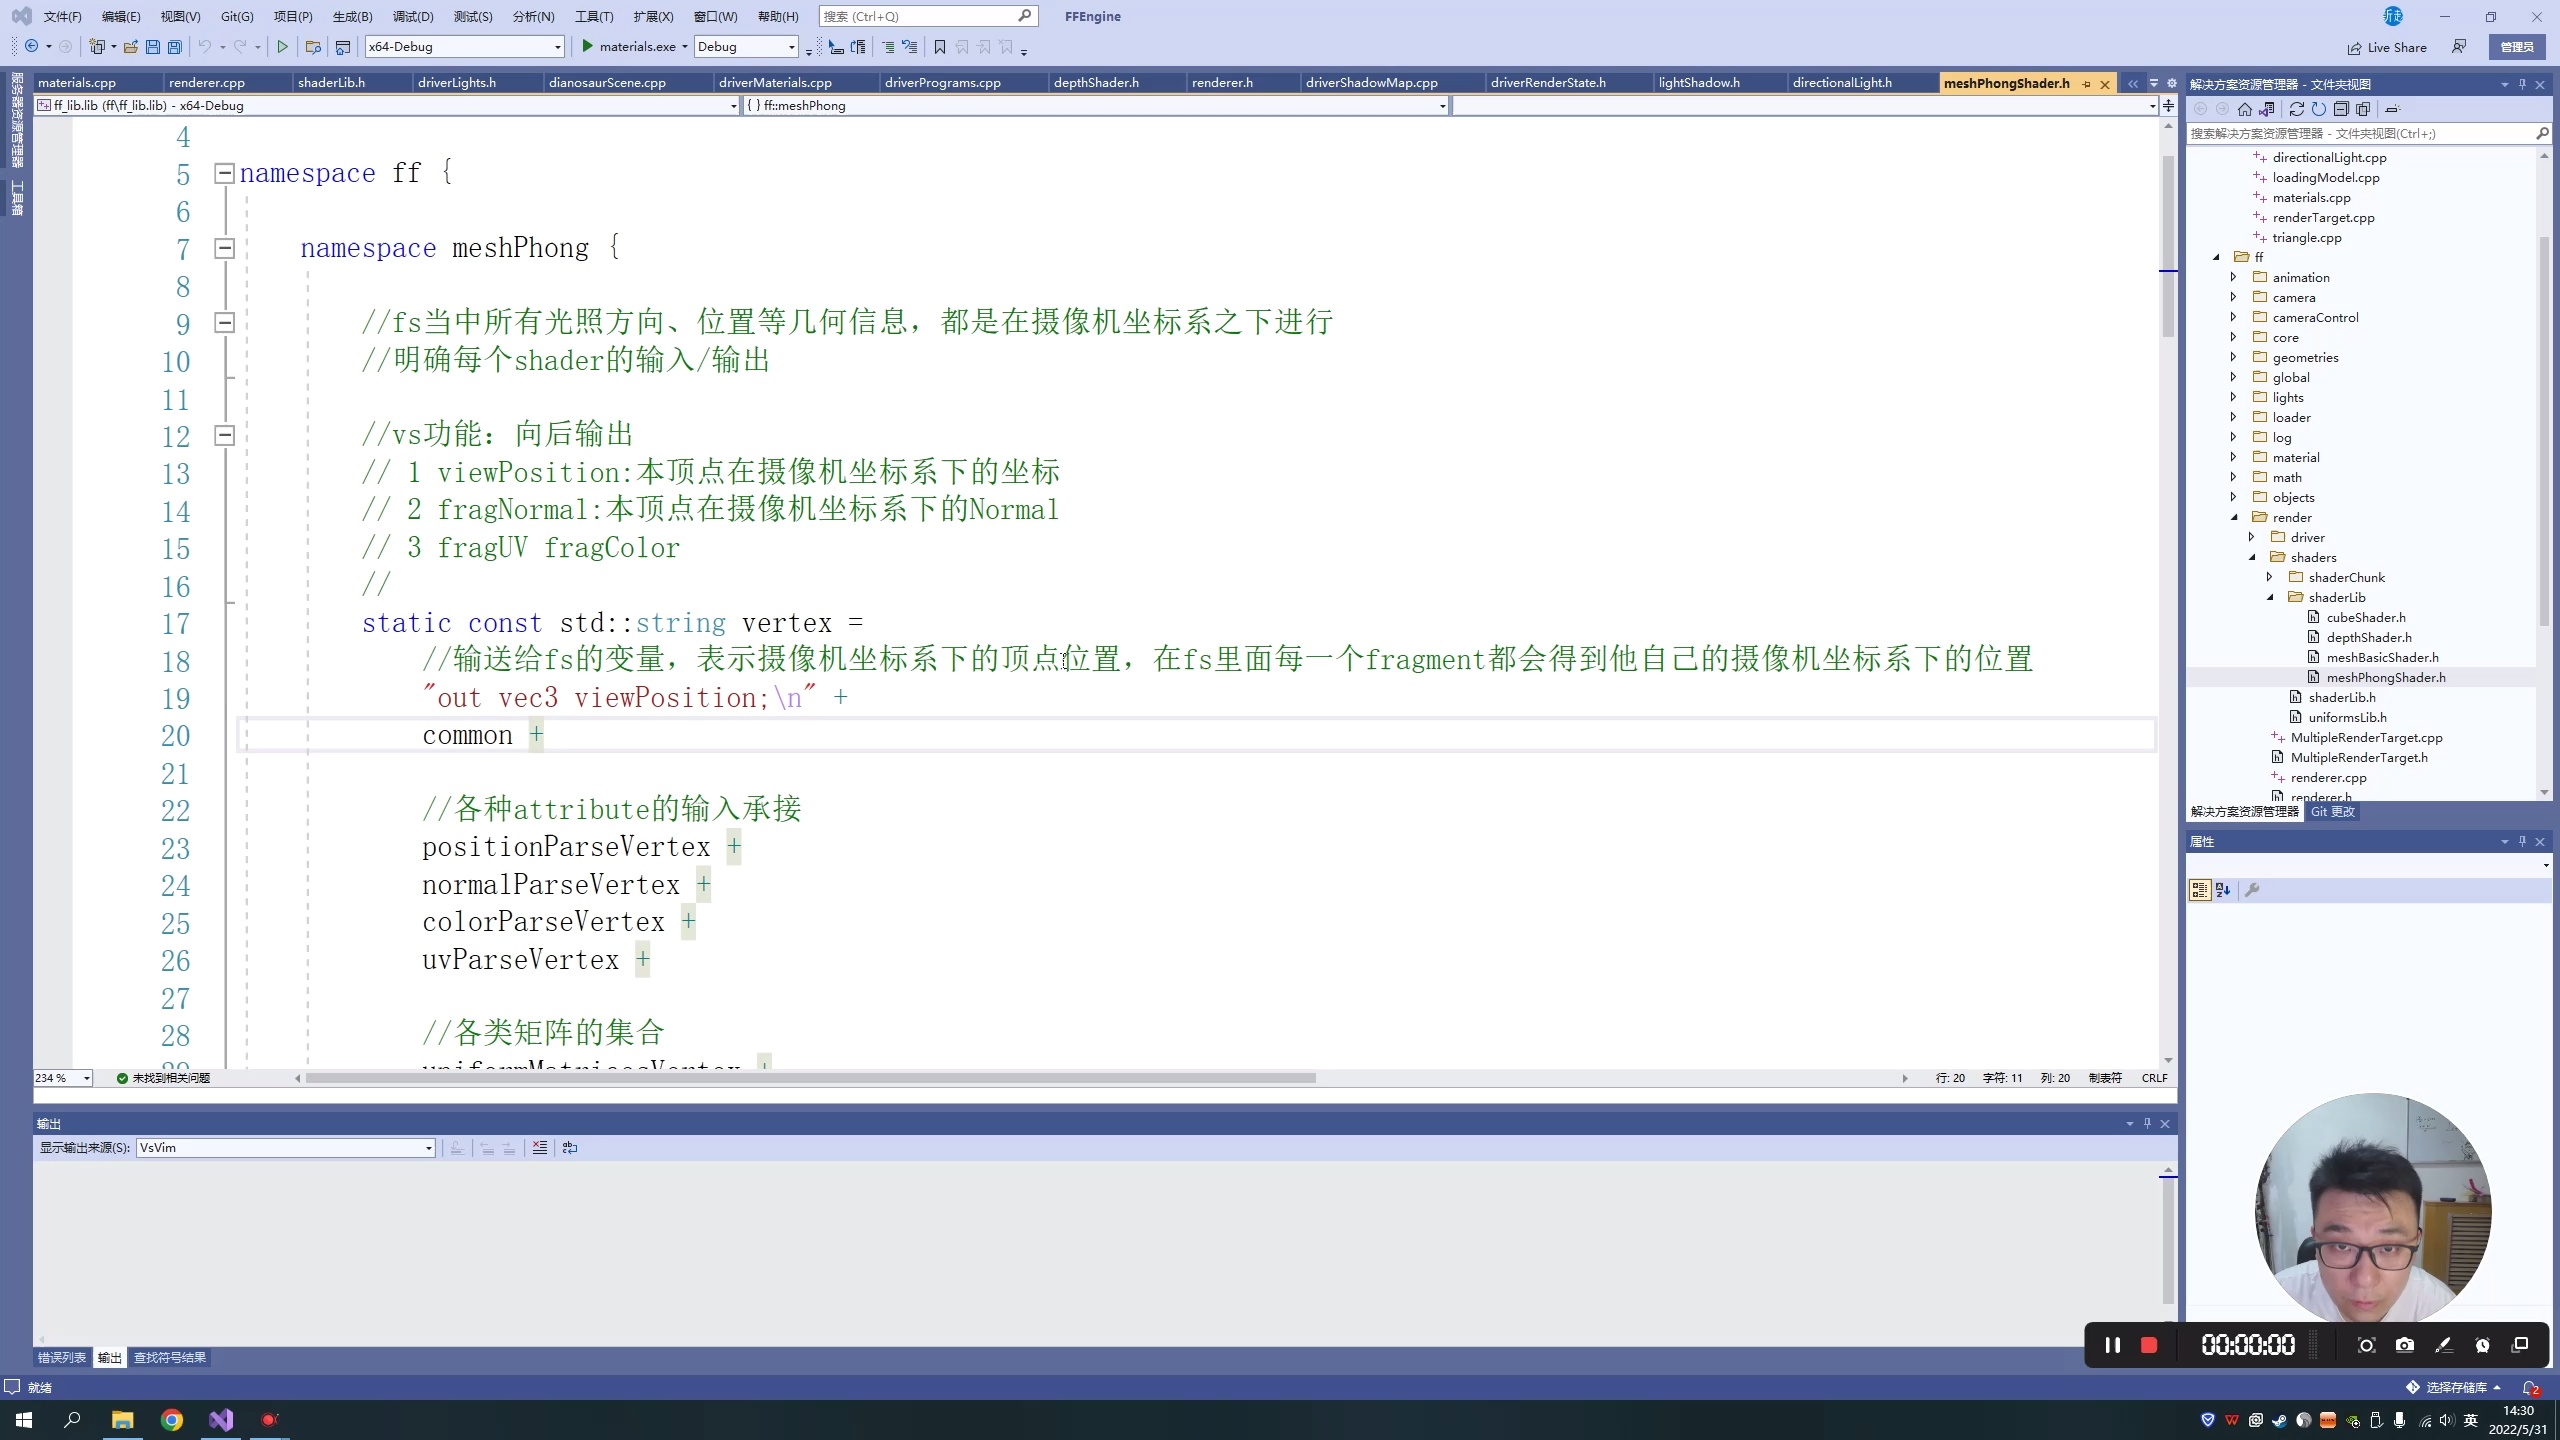Click the Live Share button
This screenshot has height=1440, width=2560.
click(x=2387, y=47)
